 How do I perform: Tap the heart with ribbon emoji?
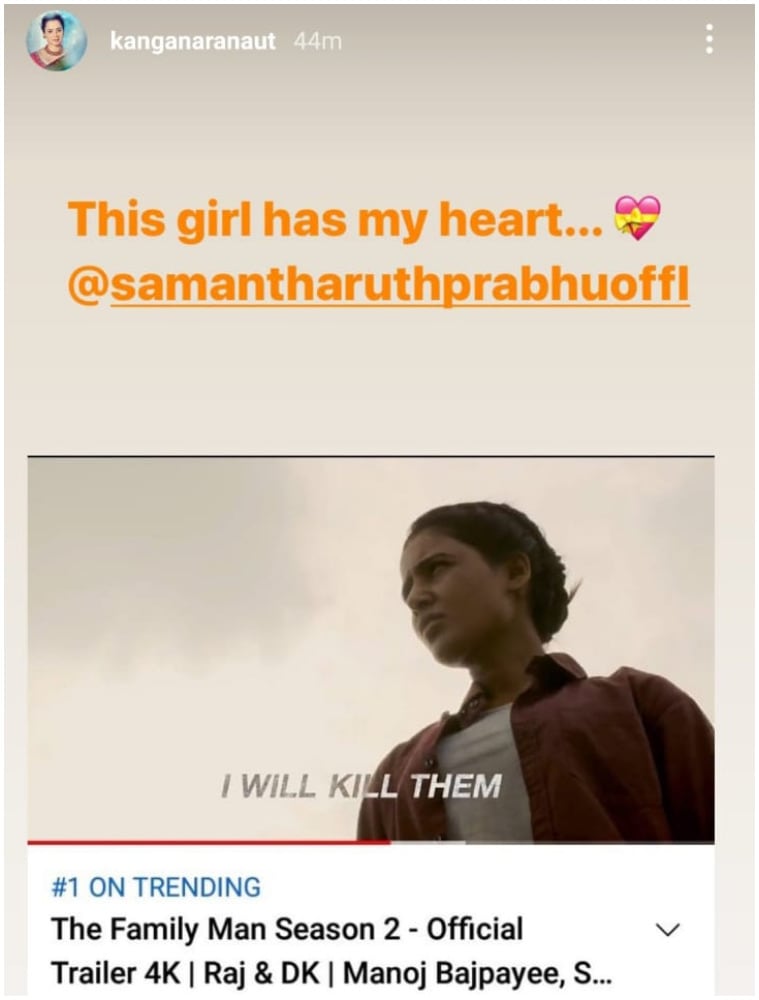[637, 218]
